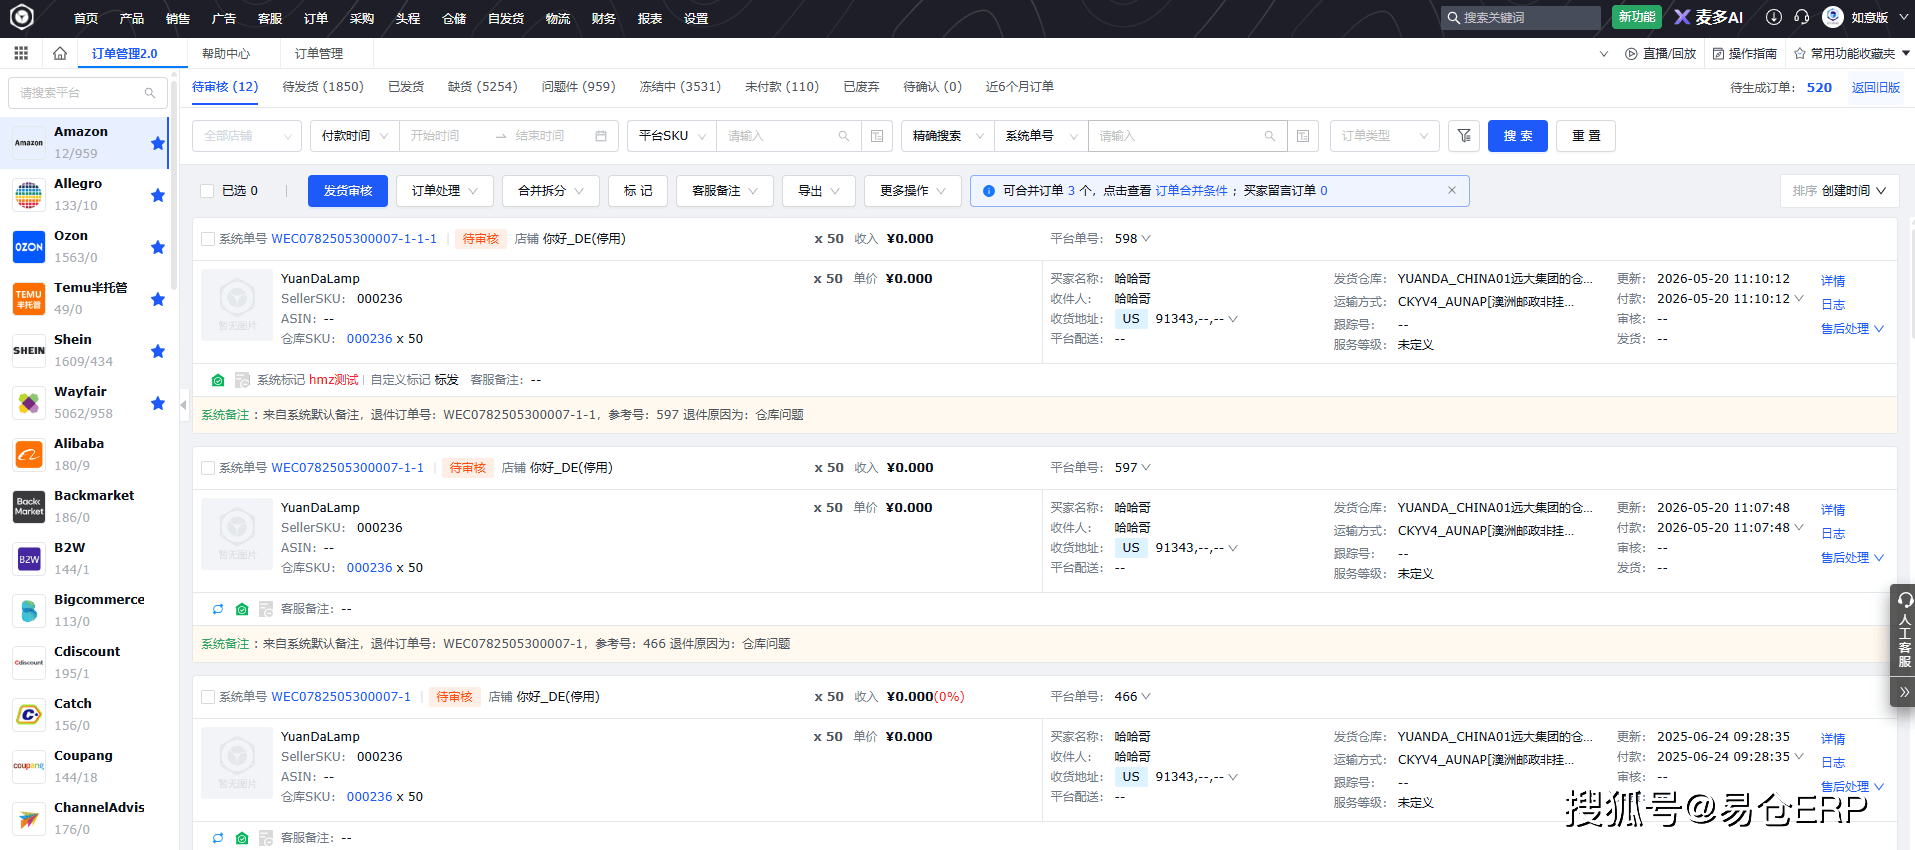Image resolution: width=1915 pixels, height=850 pixels.
Task: Switch to 待发货 (1850) tab
Action: (323, 87)
